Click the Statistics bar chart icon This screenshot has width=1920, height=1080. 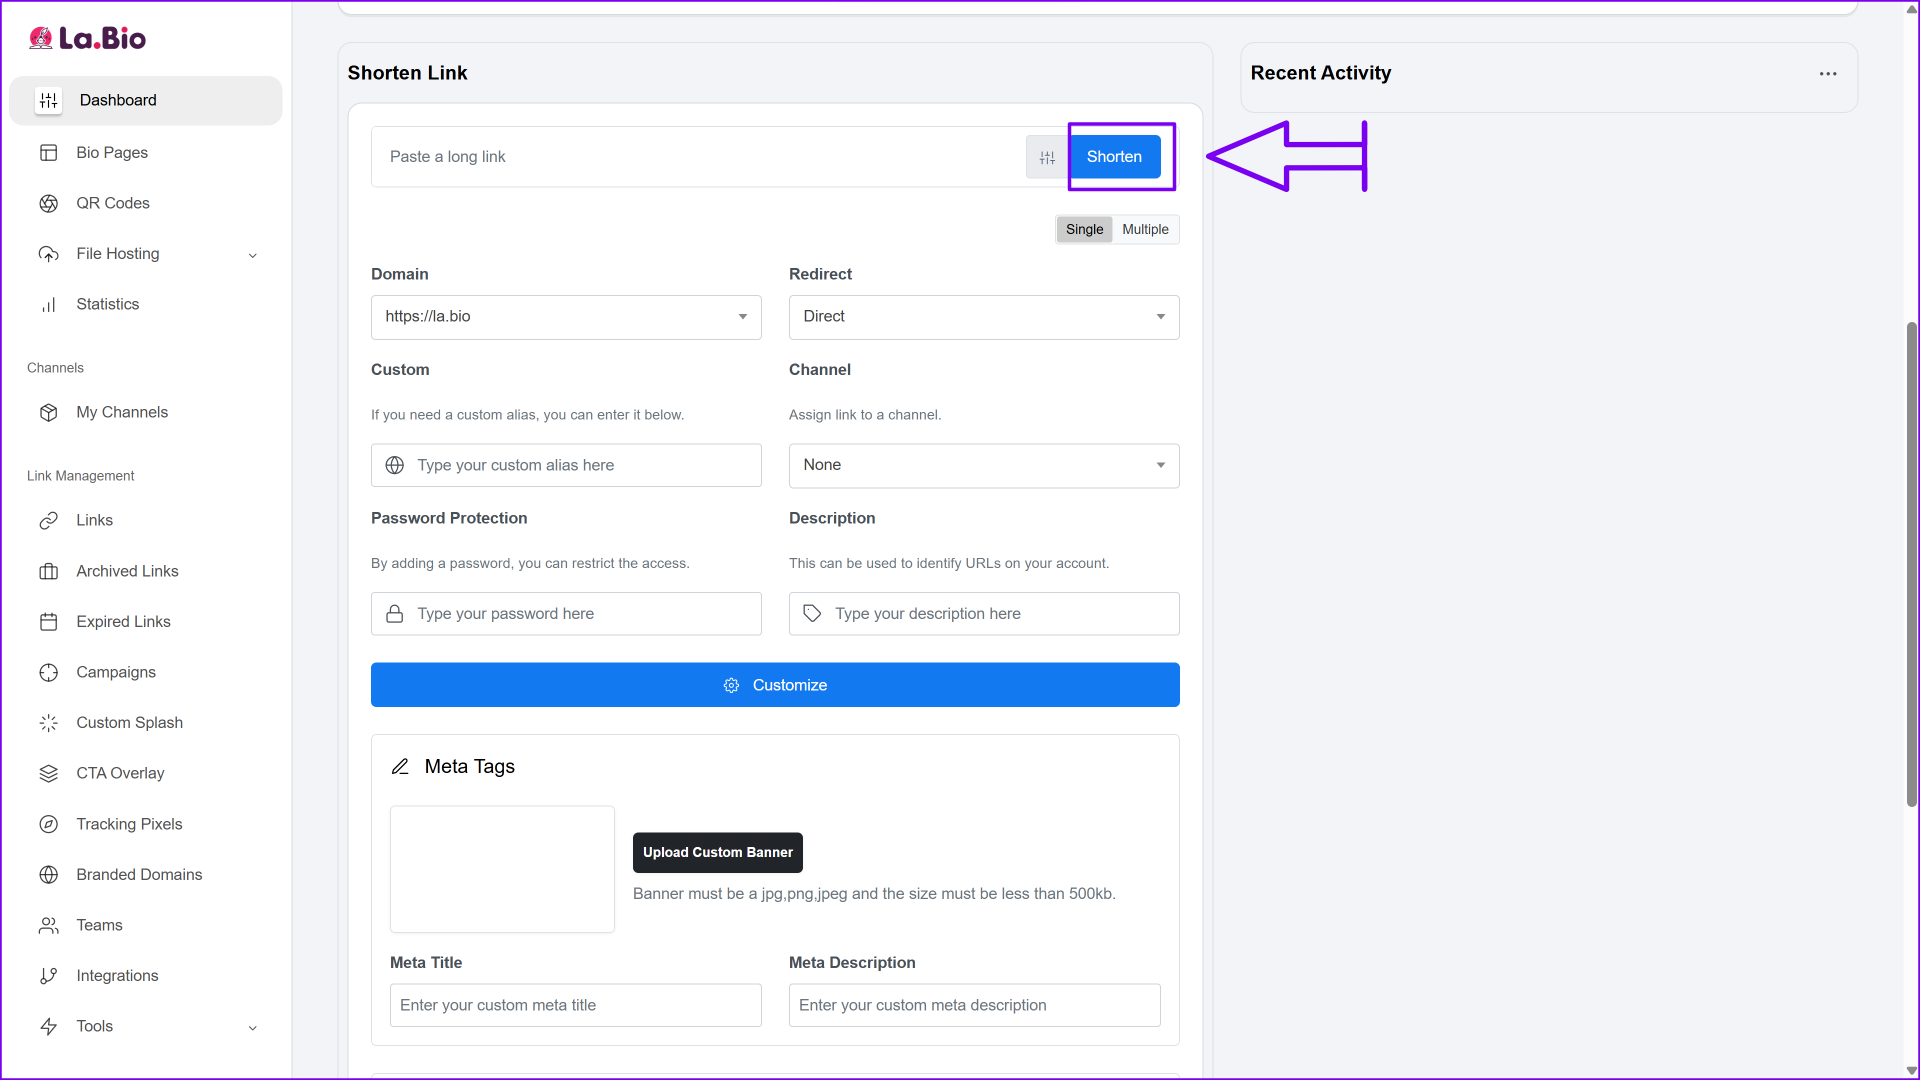(48, 305)
